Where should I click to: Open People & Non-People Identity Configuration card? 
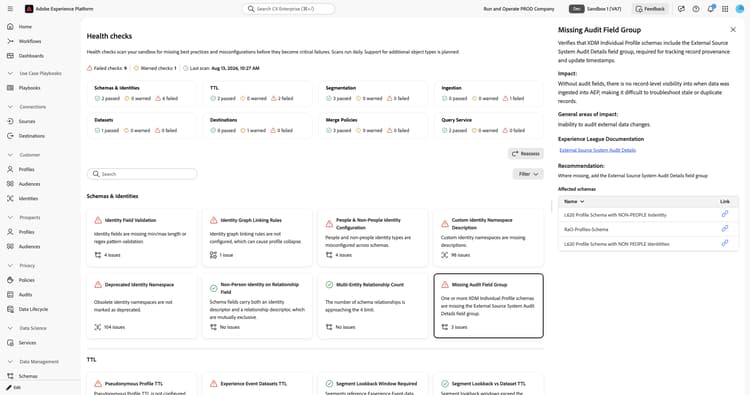tap(373, 238)
